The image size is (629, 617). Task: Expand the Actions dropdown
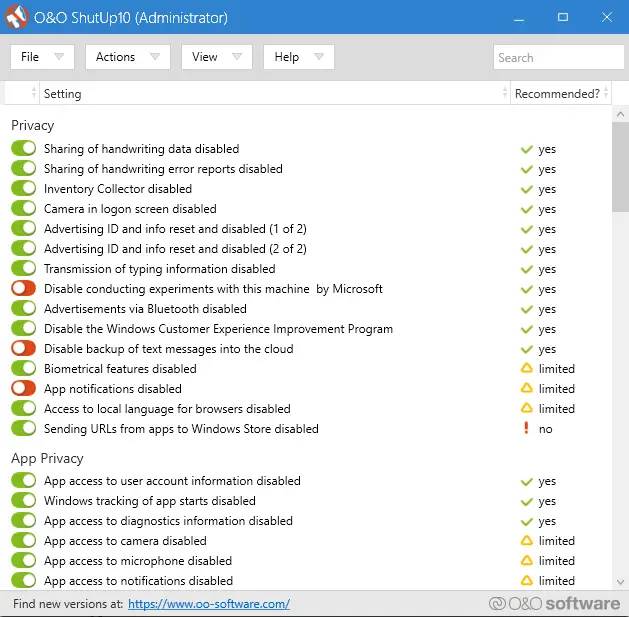click(127, 57)
